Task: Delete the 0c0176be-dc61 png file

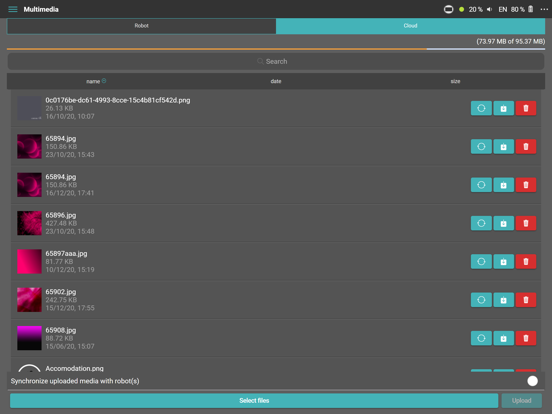Action: [x=526, y=108]
